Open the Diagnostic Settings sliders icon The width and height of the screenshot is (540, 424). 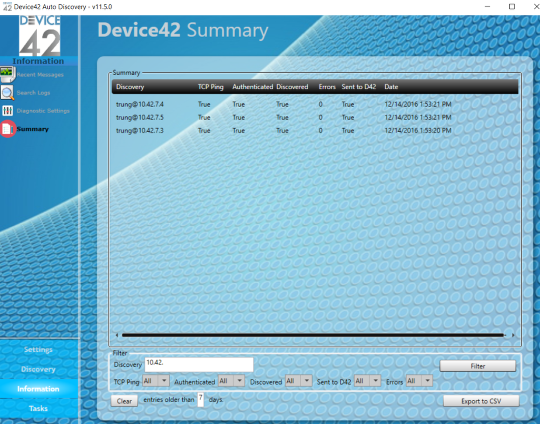[7, 111]
